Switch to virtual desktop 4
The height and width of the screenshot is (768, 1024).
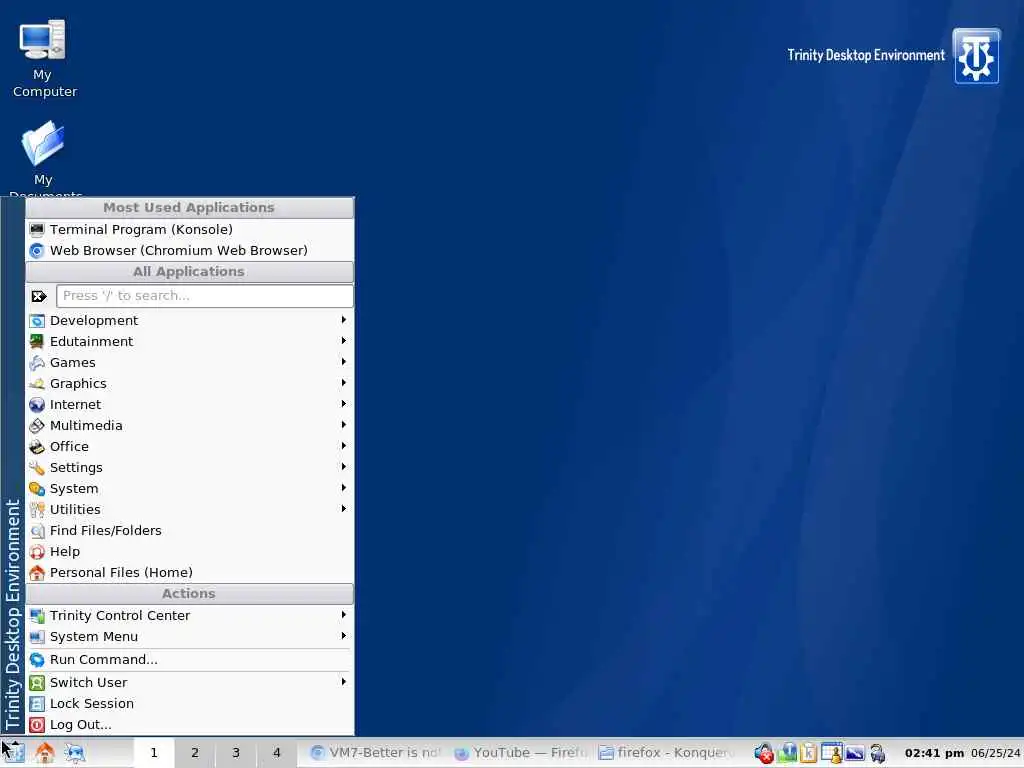(277, 752)
